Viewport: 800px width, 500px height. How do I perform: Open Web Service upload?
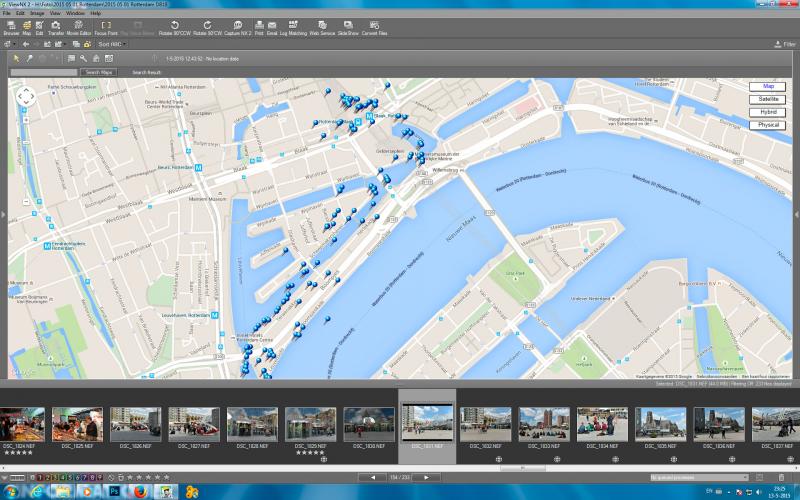tap(322, 28)
